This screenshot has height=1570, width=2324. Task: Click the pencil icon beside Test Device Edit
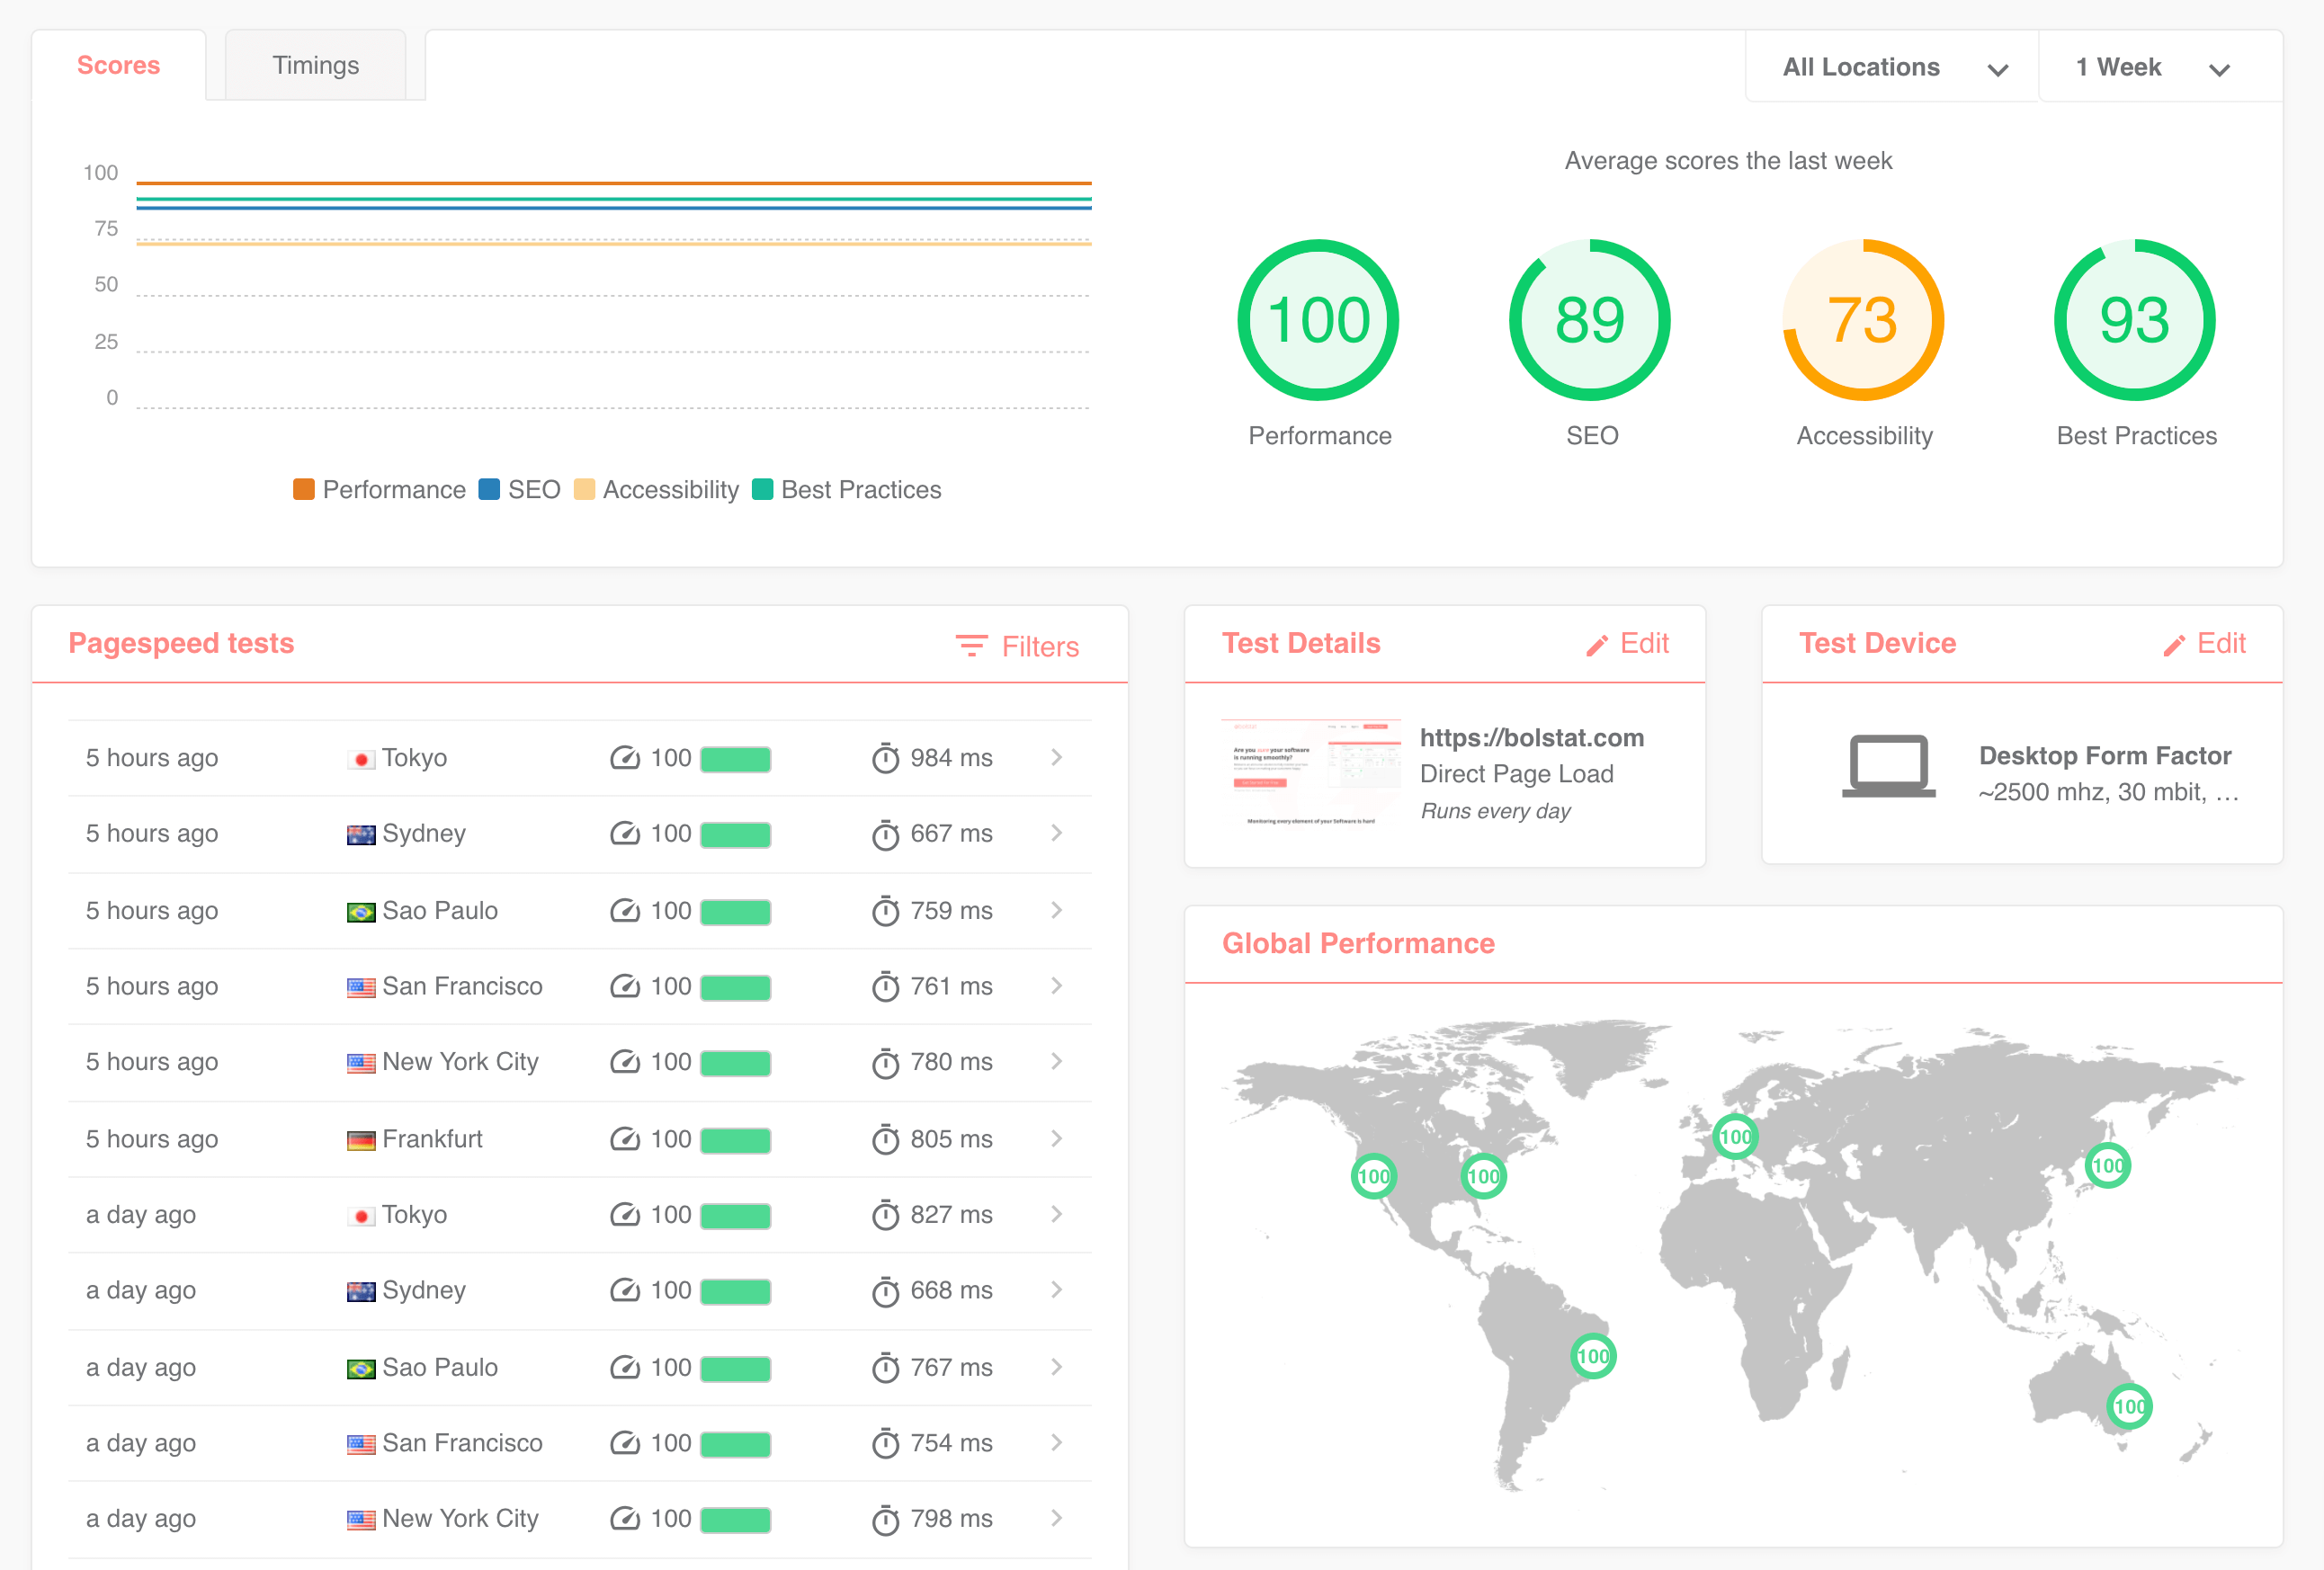(2174, 645)
